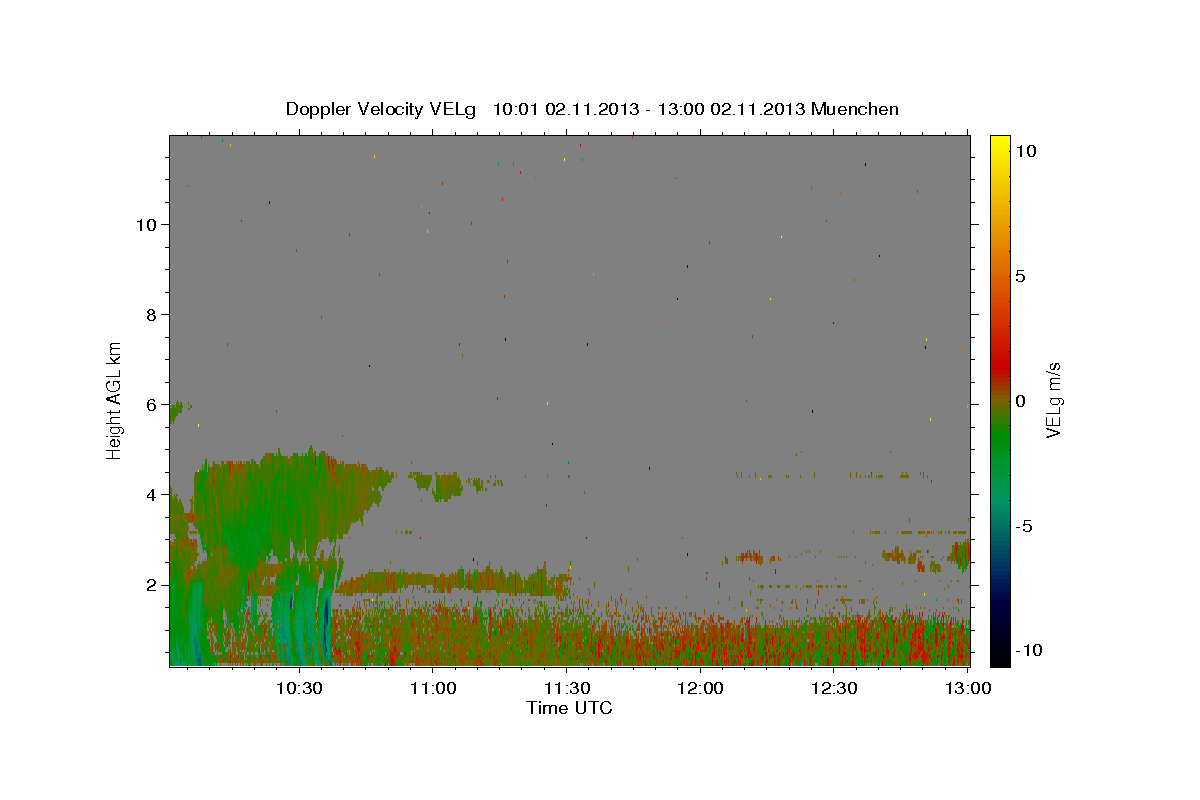1200x800 pixels.
Task: Click the '10:30' time axis label
Action: (299, 688)
